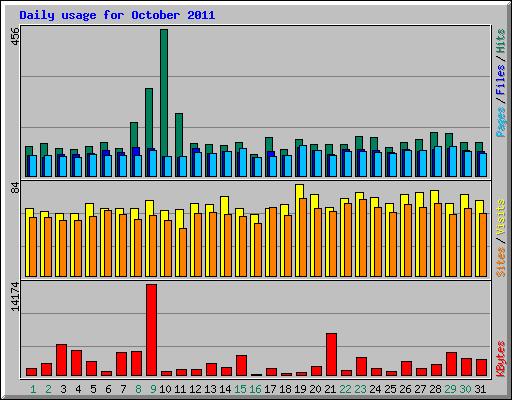Select the red KBytes bar for day 21
The width and height of the screenshot is (512, 400).
coord(331,354)
